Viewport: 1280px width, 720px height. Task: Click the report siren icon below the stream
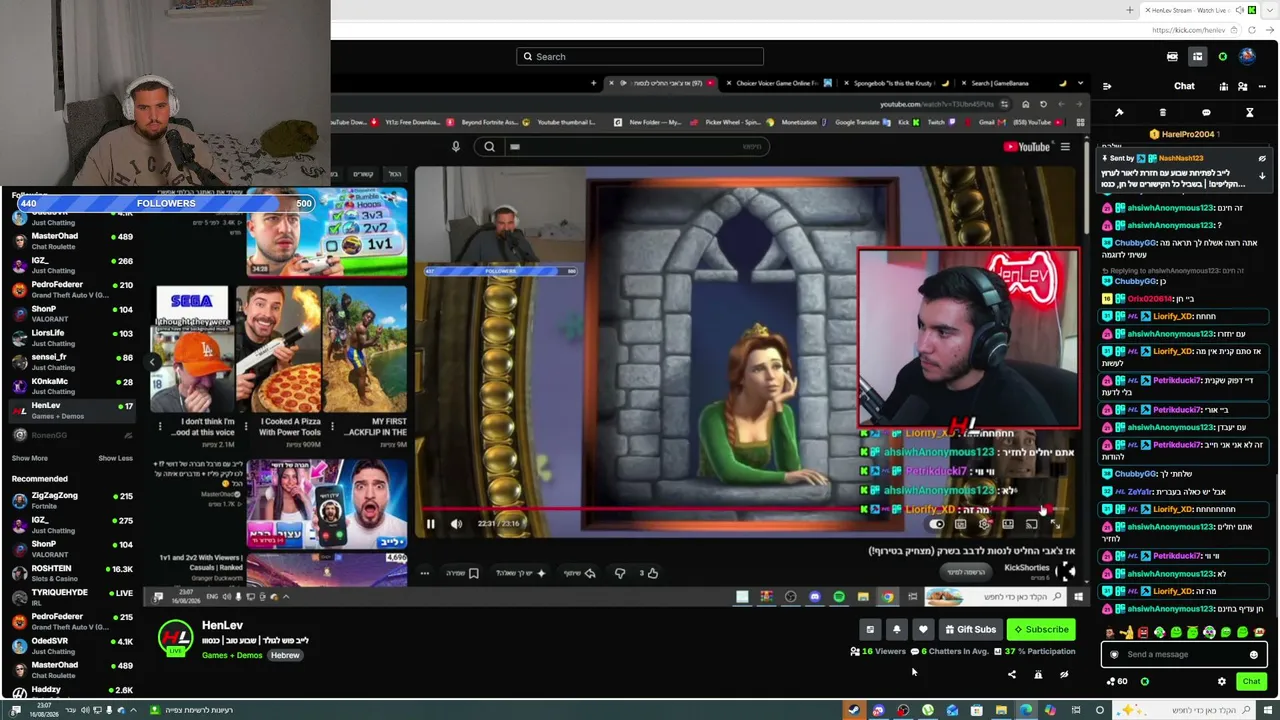(x=1038, y=675)
